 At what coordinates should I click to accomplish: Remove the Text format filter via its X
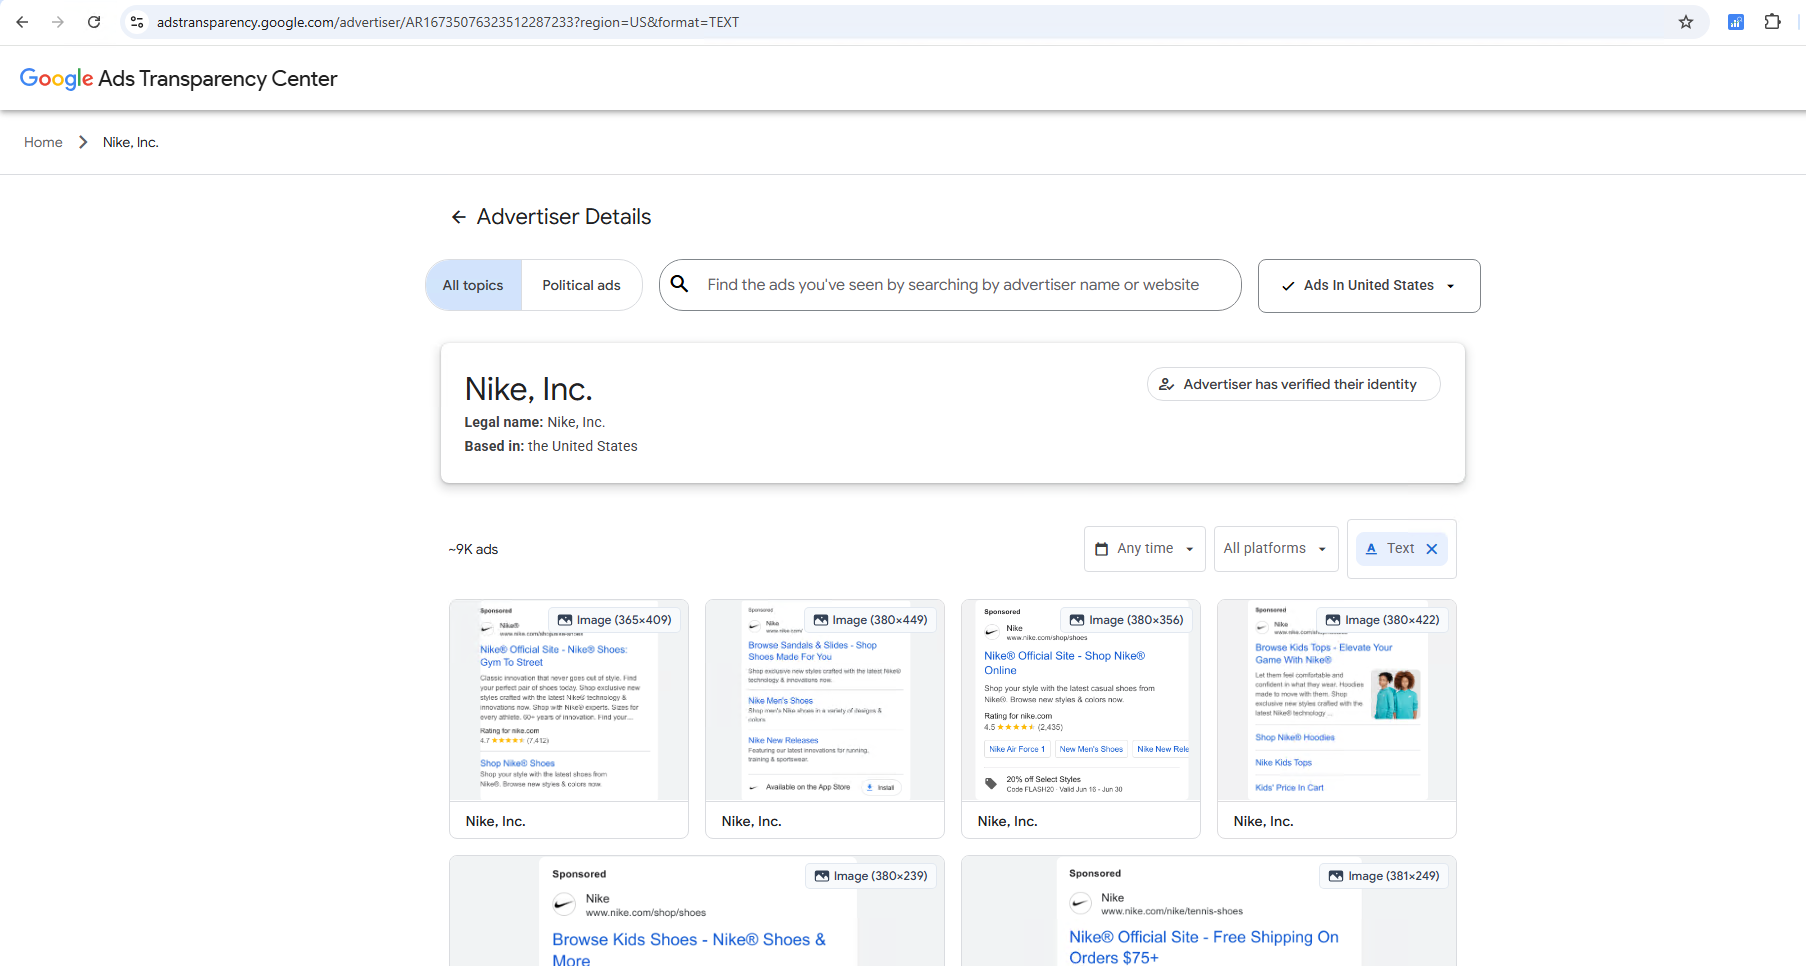1432,548
